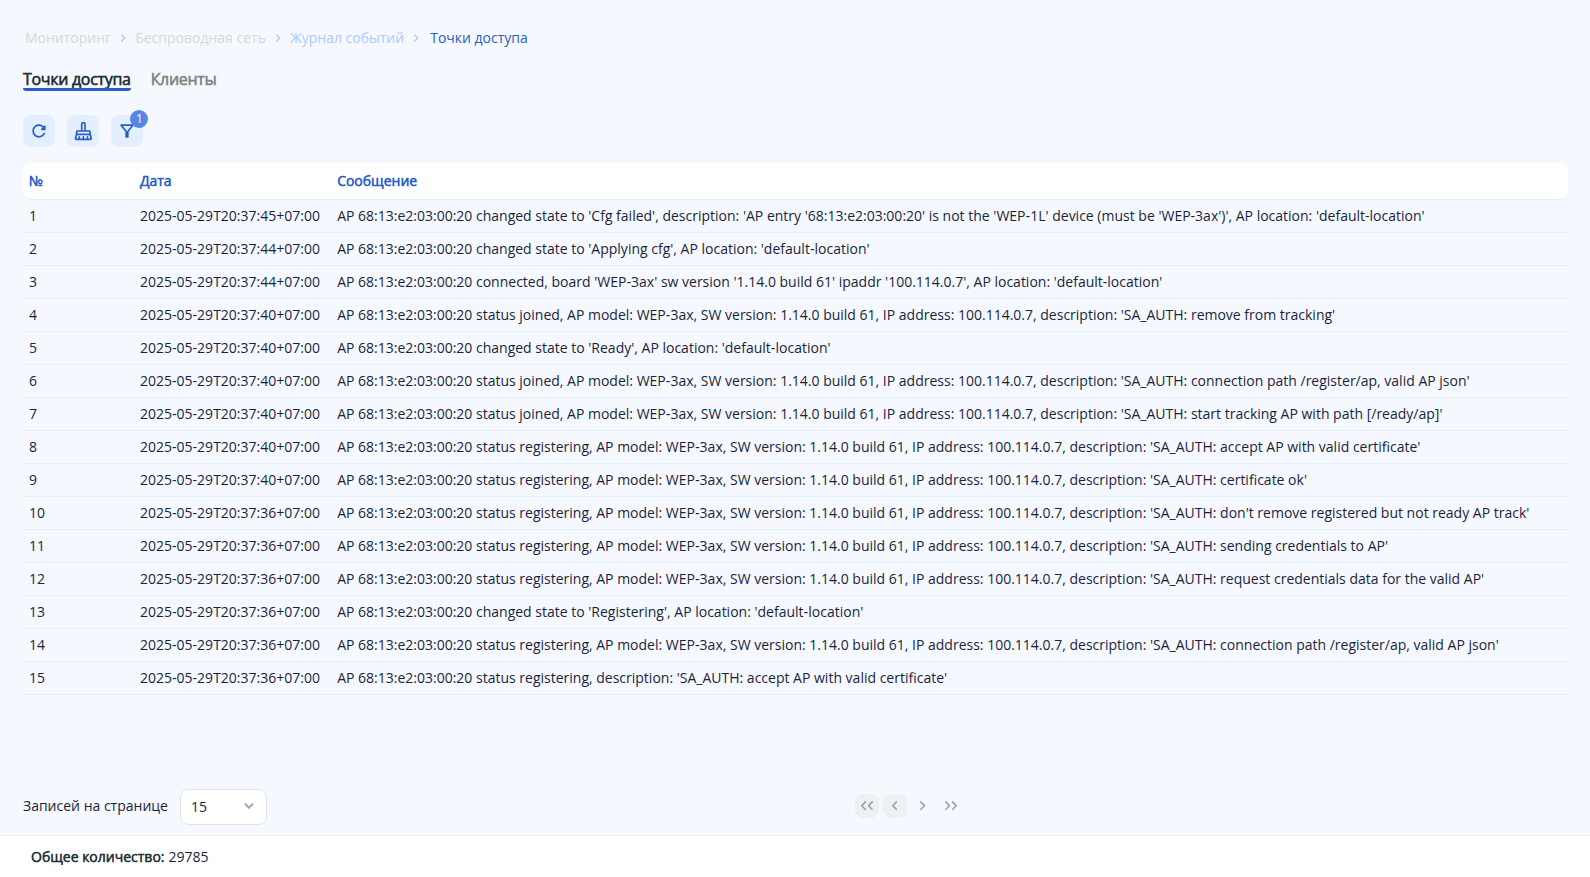The image size is (1590, 877).
Task: Click the refresh log icon
Action: pyautogui.click(x=39, y=131)
